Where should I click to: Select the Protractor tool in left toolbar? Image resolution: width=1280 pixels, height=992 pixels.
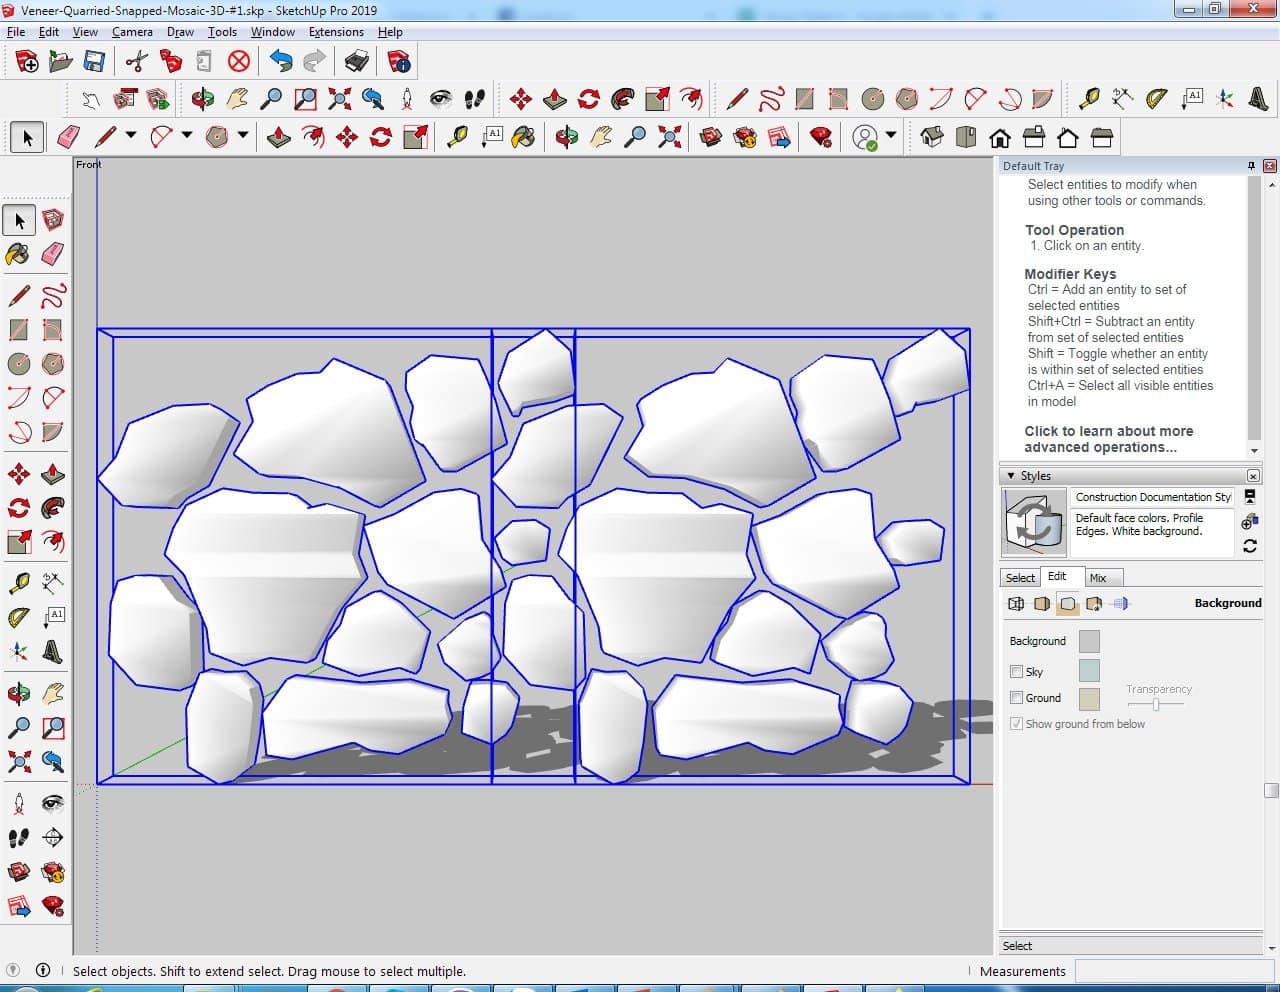[x=18, y=618]
